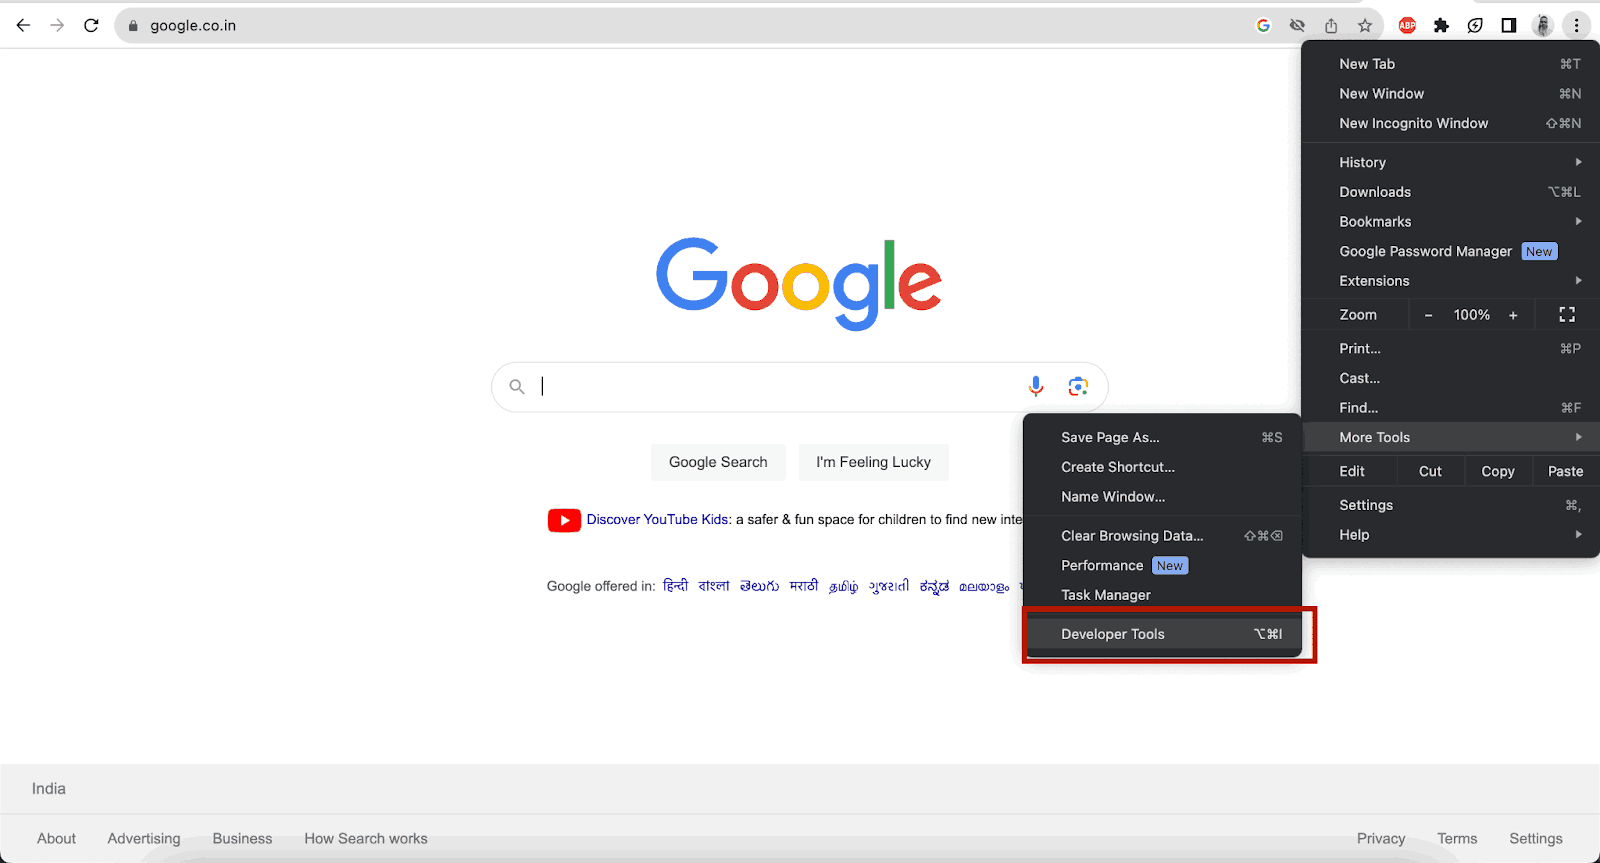Screen dimensions: 1600x863
Task: Open the Extensions puzzle icon
Action: click(1441, 25)
